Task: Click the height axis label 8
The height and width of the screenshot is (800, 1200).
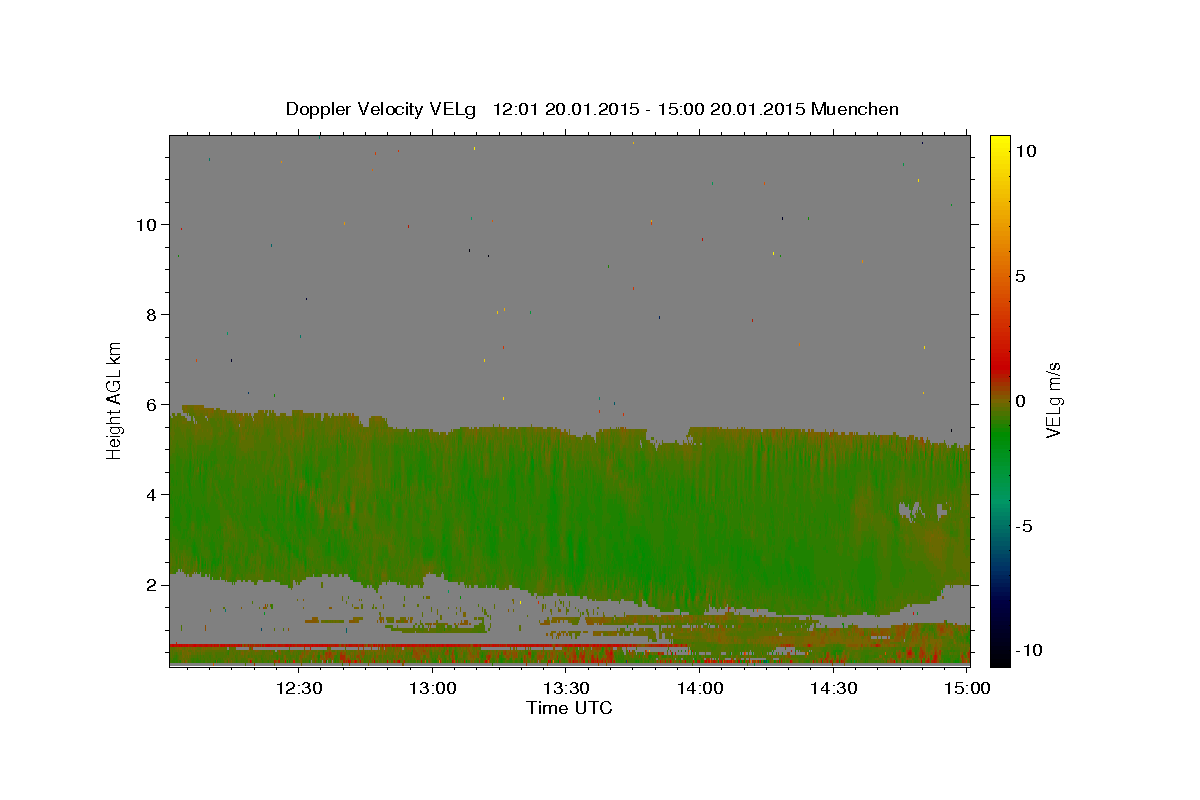Action: click(x=152, y=315)
